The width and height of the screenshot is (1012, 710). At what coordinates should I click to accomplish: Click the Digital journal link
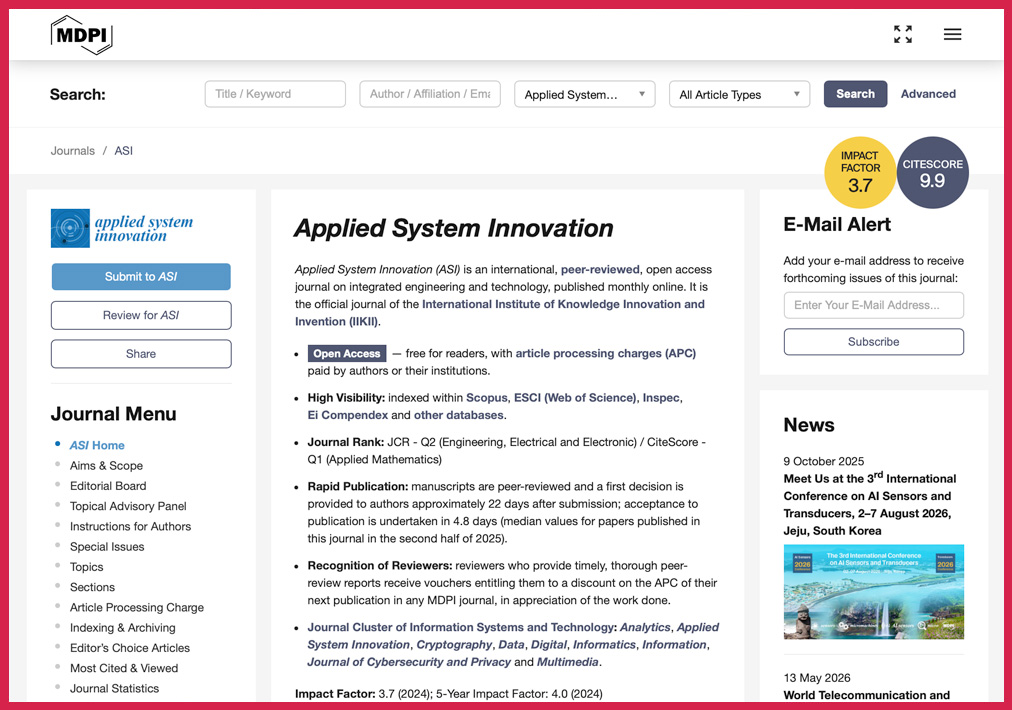tap(549, 645)
